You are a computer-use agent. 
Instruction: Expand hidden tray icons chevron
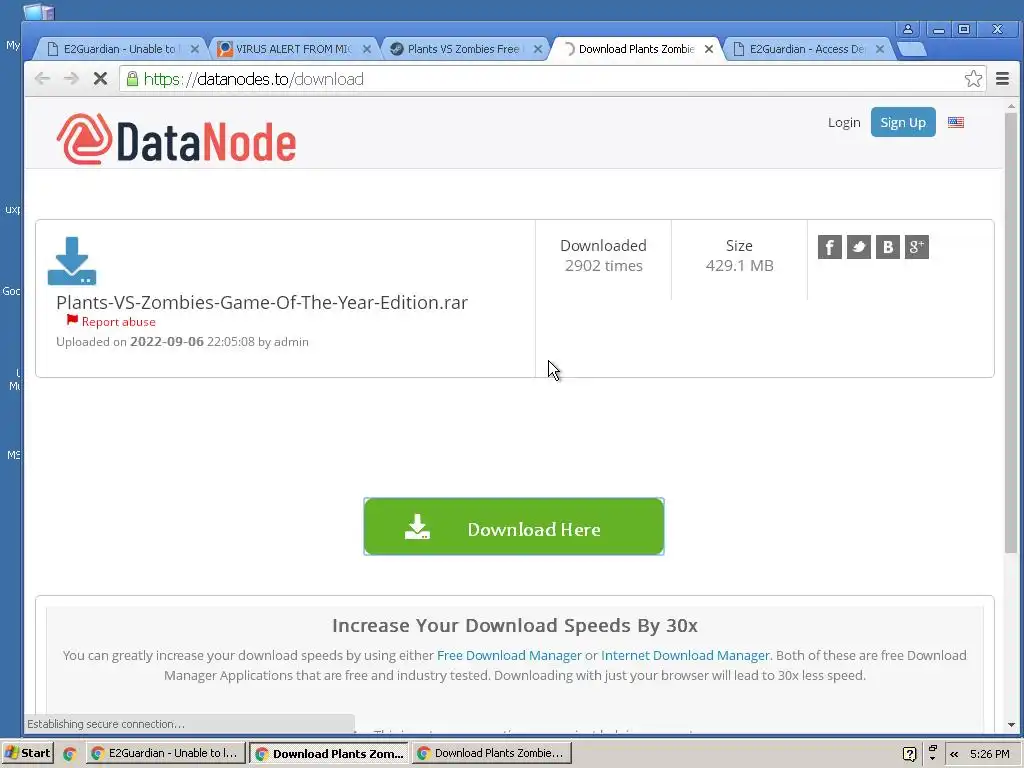(x=954, y=754)
